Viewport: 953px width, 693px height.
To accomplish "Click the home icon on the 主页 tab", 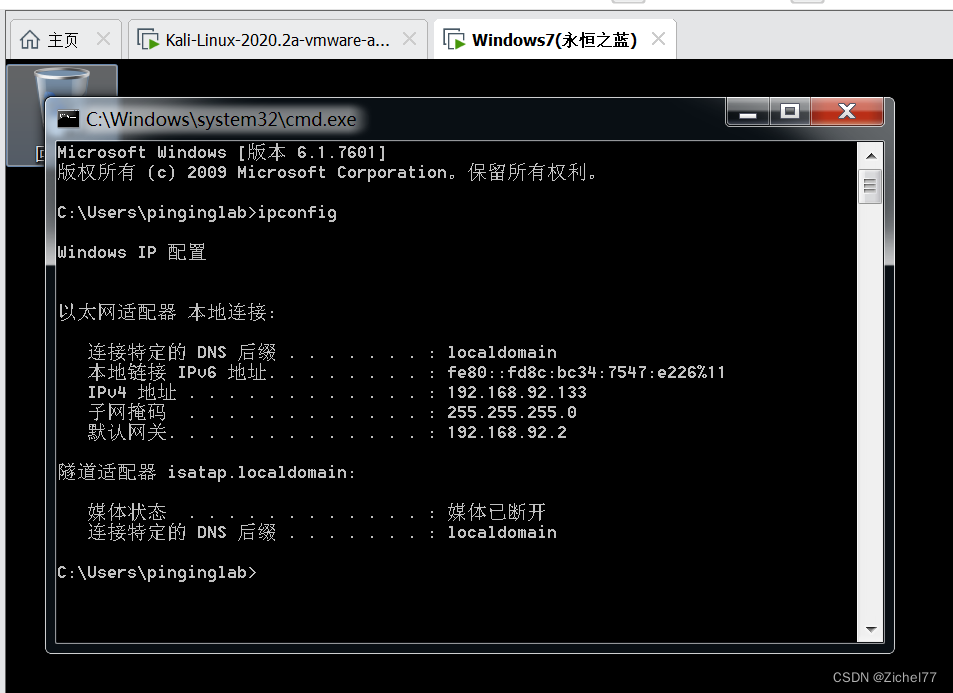I will click(27, 38).
